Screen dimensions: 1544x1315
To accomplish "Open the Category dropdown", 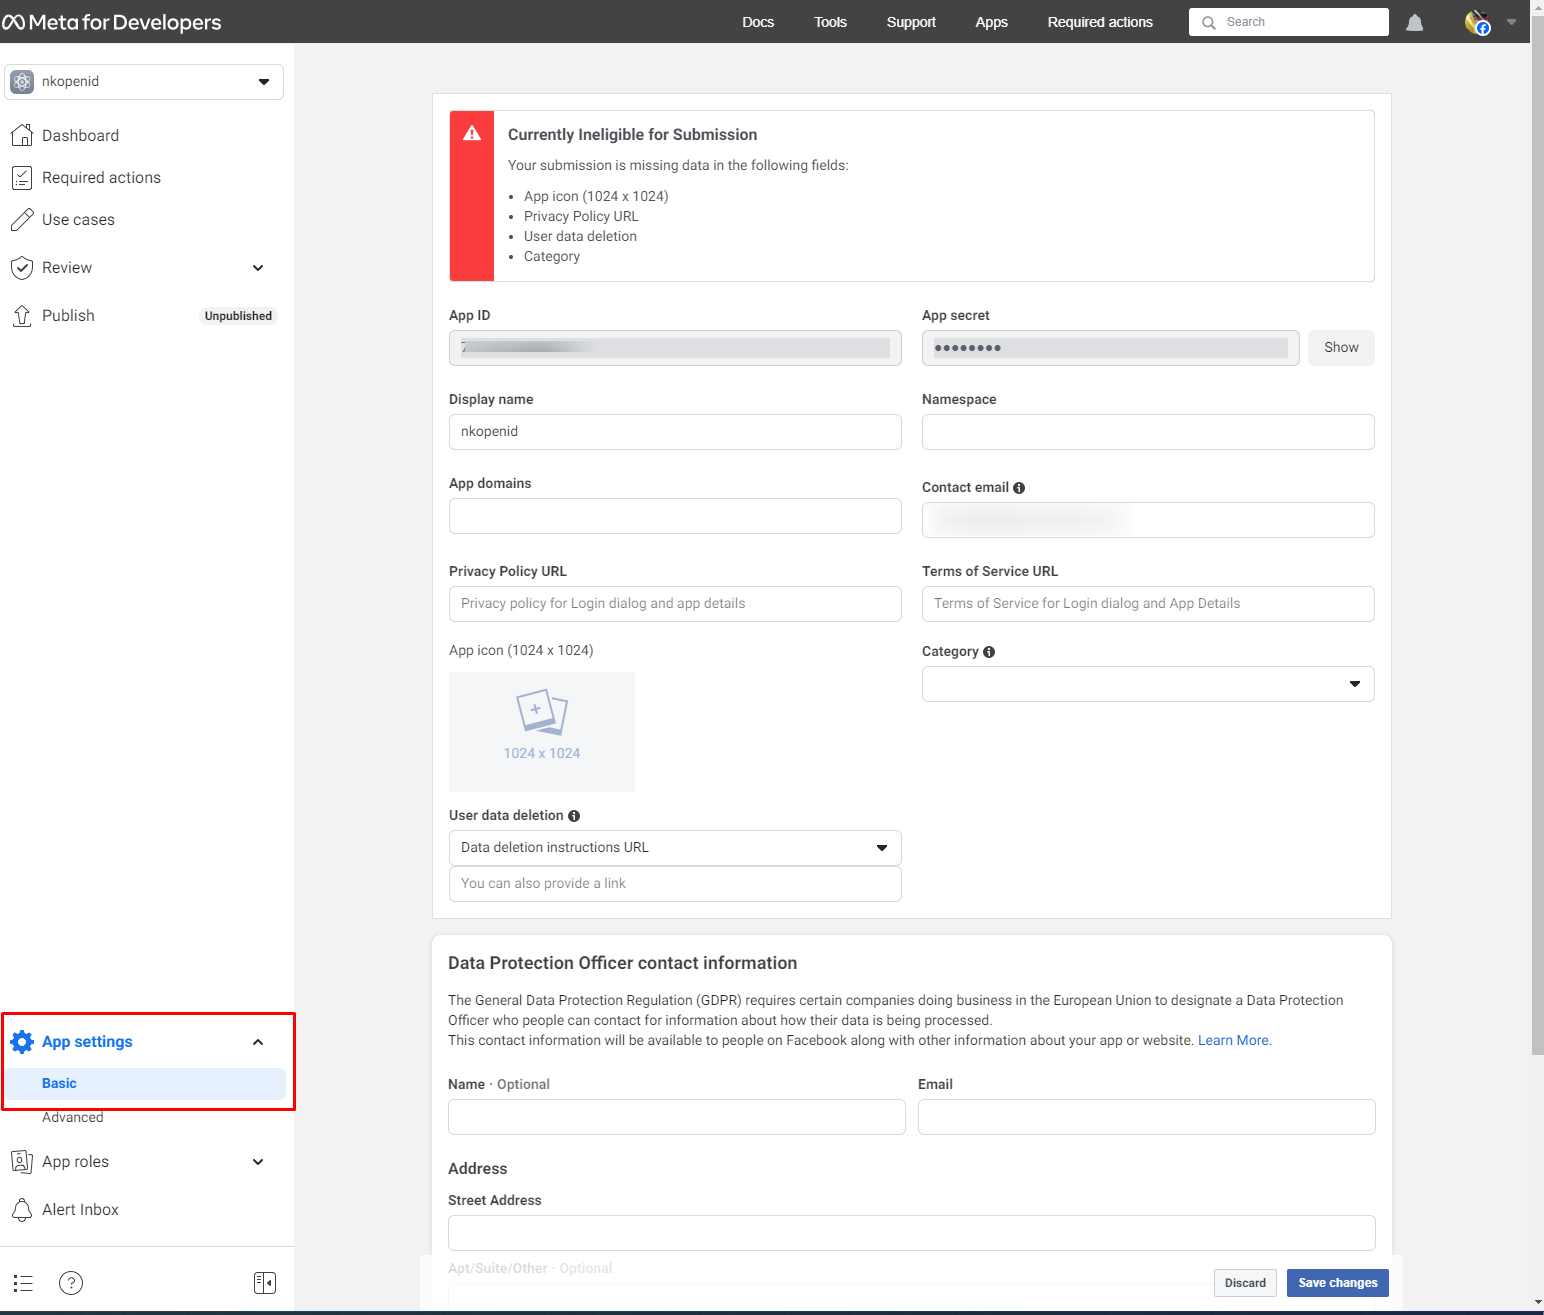I will pyautogui.click(x=1148, y=684).
